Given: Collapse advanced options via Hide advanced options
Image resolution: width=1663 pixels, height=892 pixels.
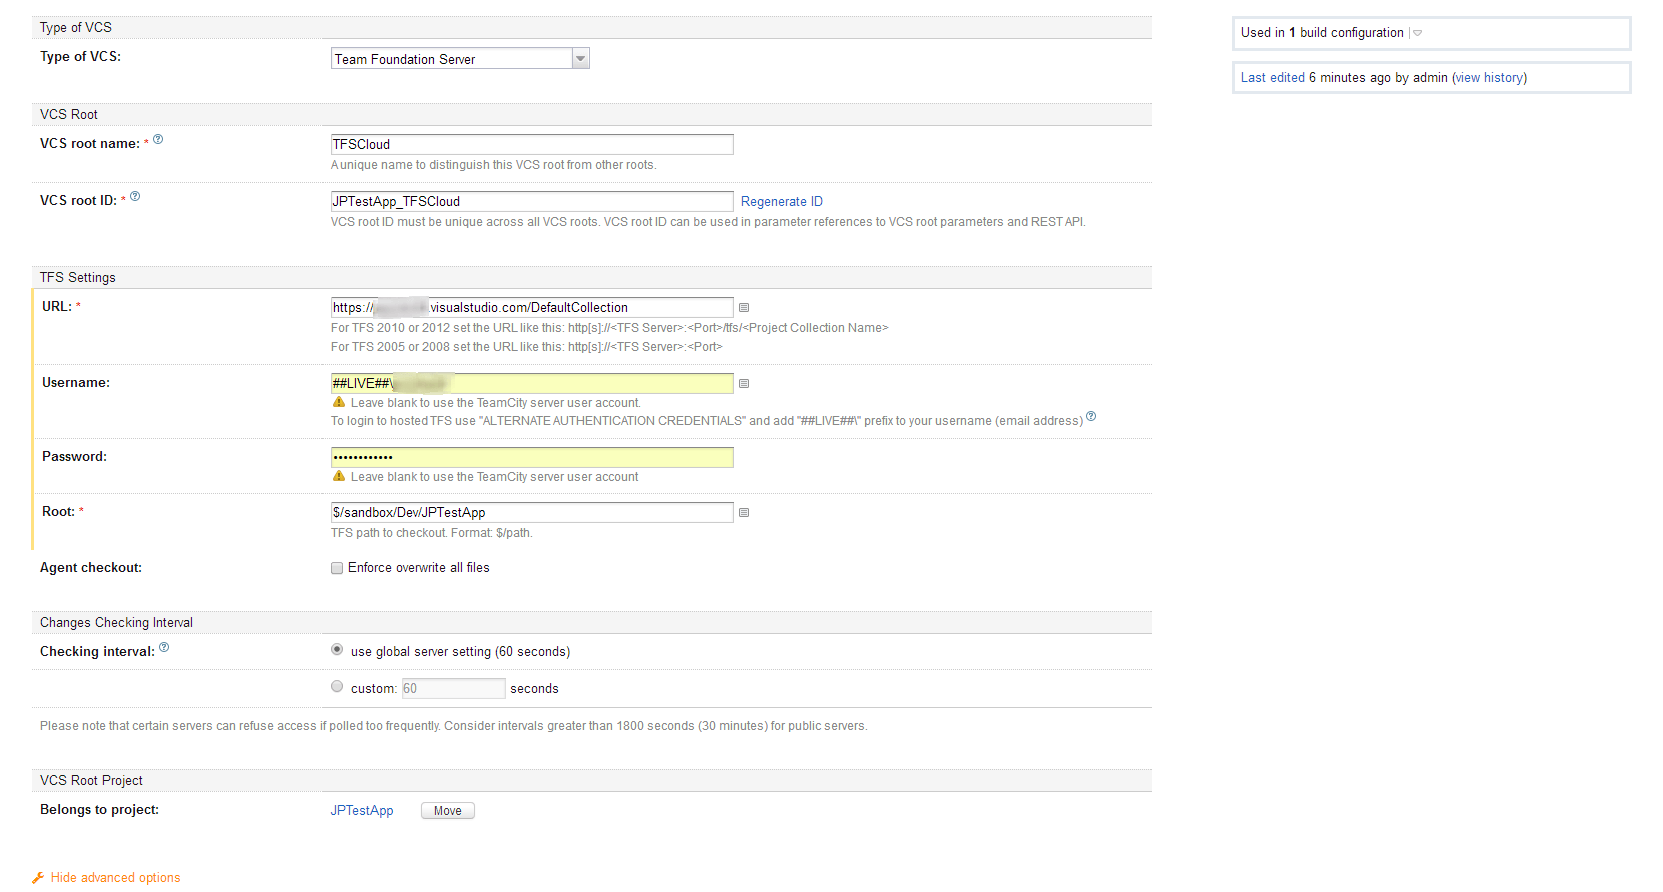Looking at the screenshot, I should 115,878.
